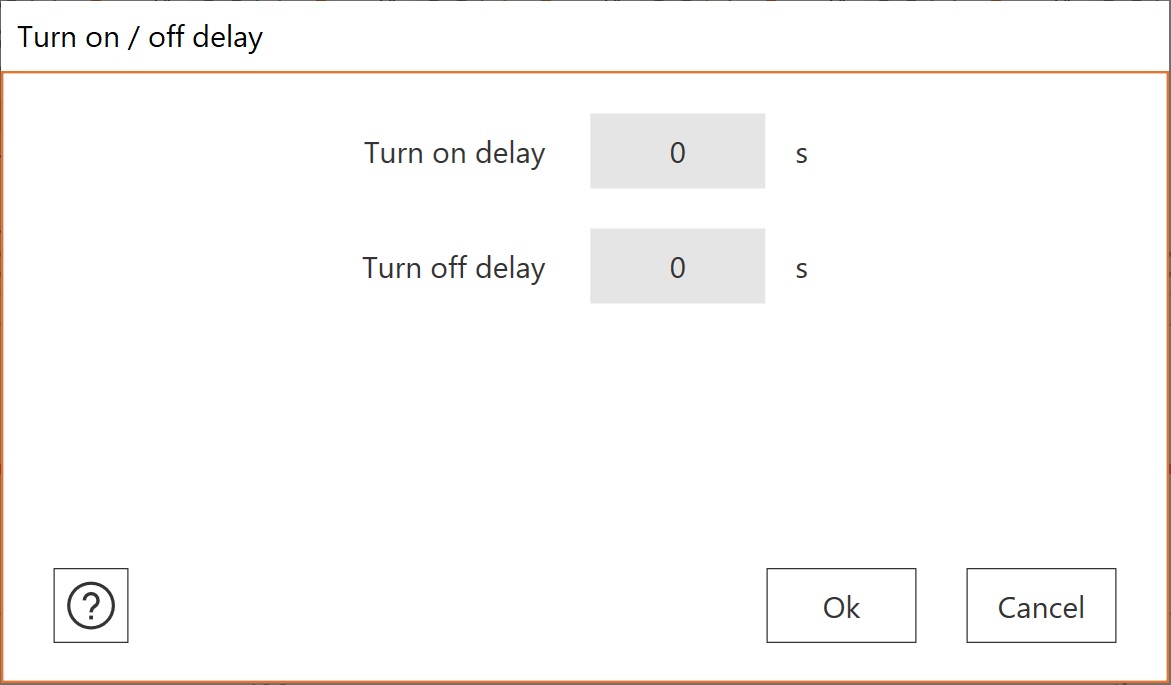Confirm the delay settings with Ok
This screenshot has height=685, width=1171.
click(841, 606)
